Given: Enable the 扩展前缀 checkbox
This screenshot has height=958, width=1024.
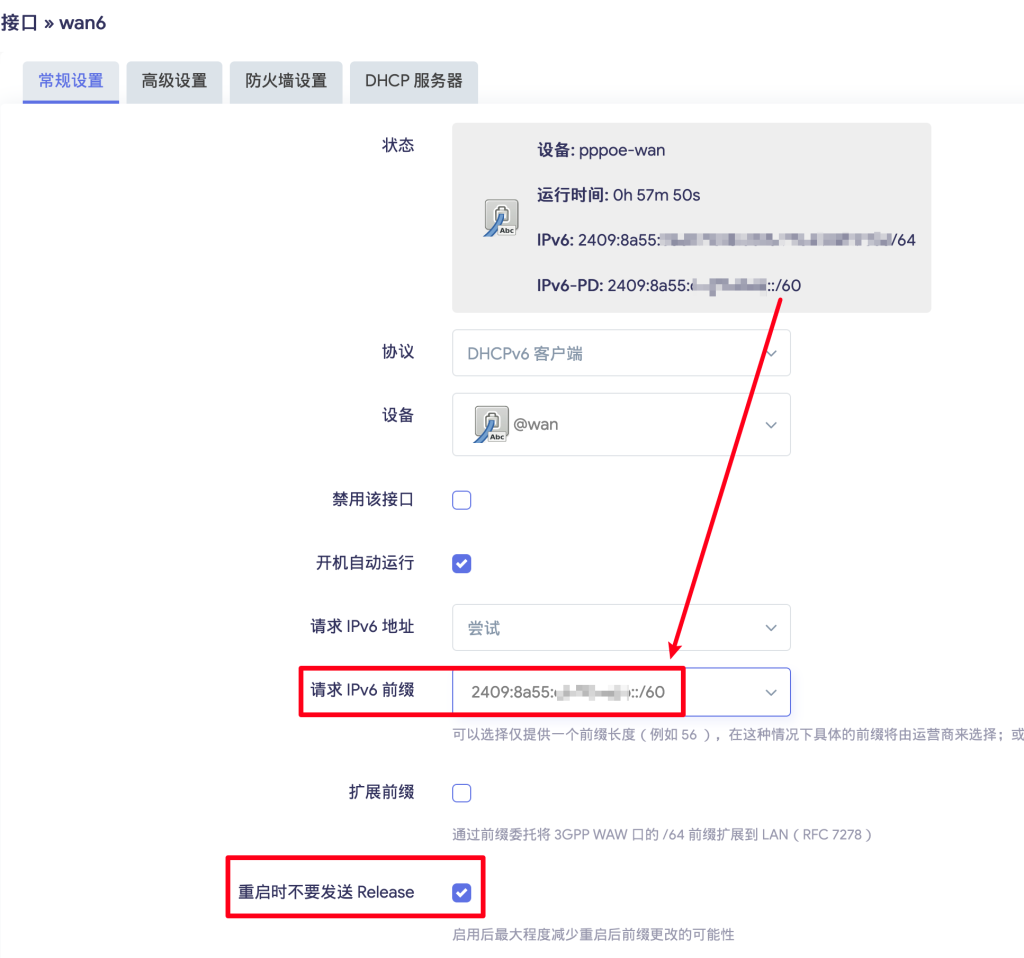Looking at the screenshot, I should [462, 793].
